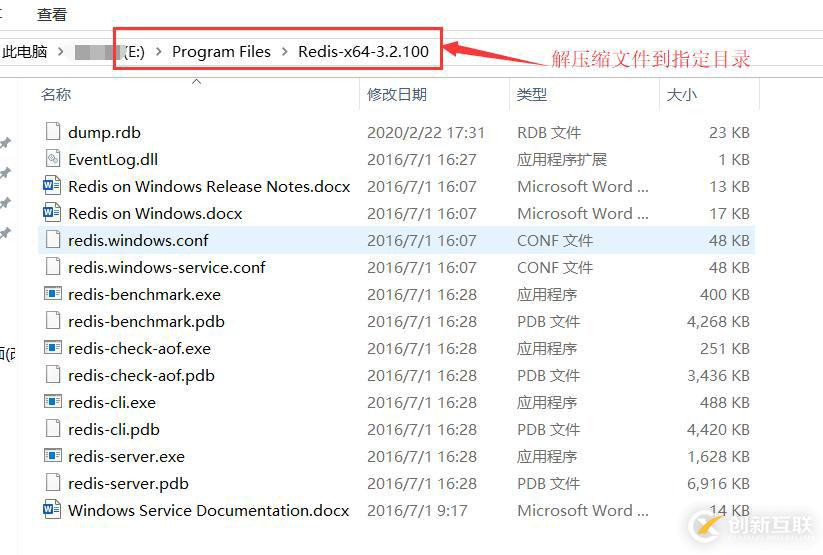Click the redis-cli.pdb file icon
The image size is (823, 555).
[x=52, y=430]
